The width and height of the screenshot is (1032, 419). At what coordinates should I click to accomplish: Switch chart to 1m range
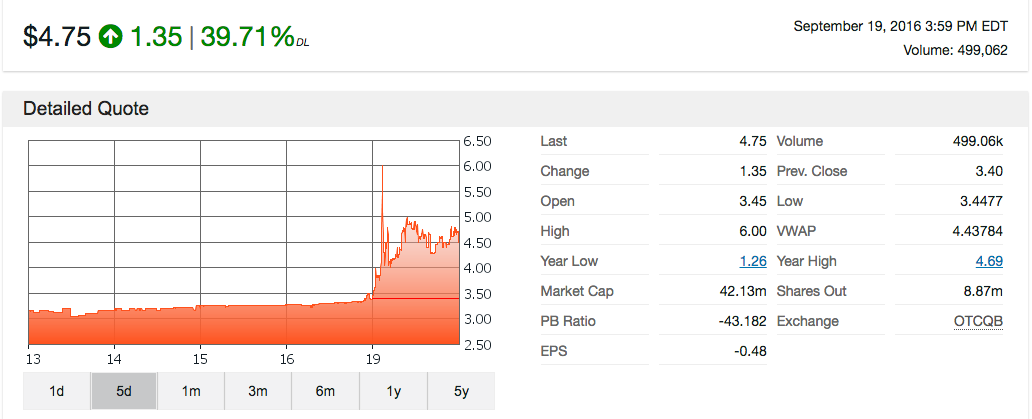tap(191, 391)
